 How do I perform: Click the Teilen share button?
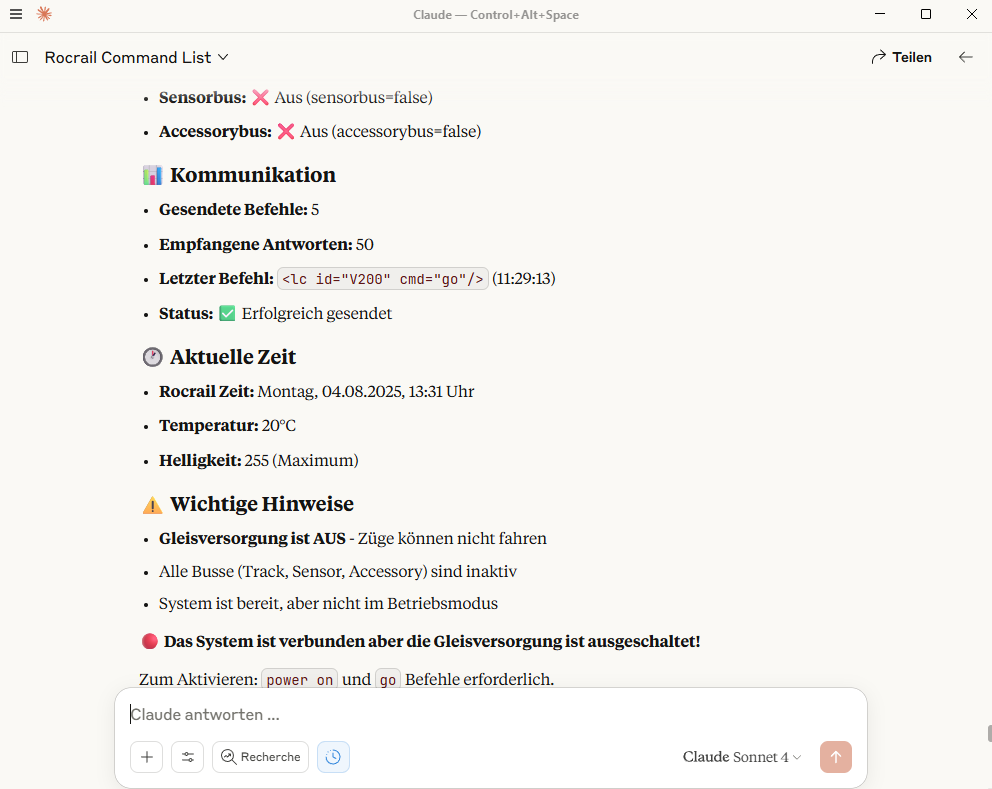902,58
